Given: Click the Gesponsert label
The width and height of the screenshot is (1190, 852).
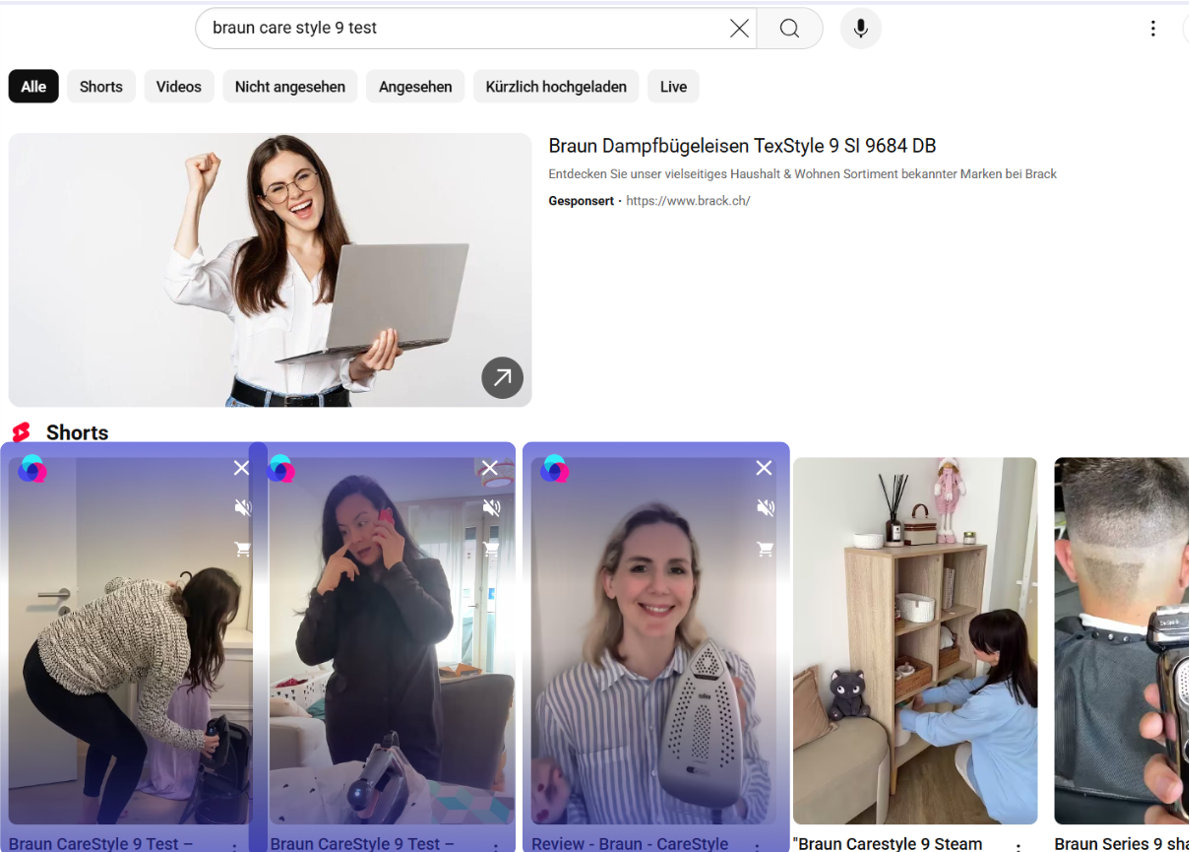Looking at the screenshot, I should [x=581, y=201].
